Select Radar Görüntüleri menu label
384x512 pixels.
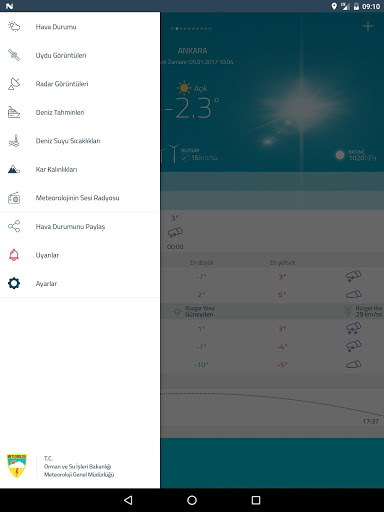pyautogui.click(x=62, y=84)
